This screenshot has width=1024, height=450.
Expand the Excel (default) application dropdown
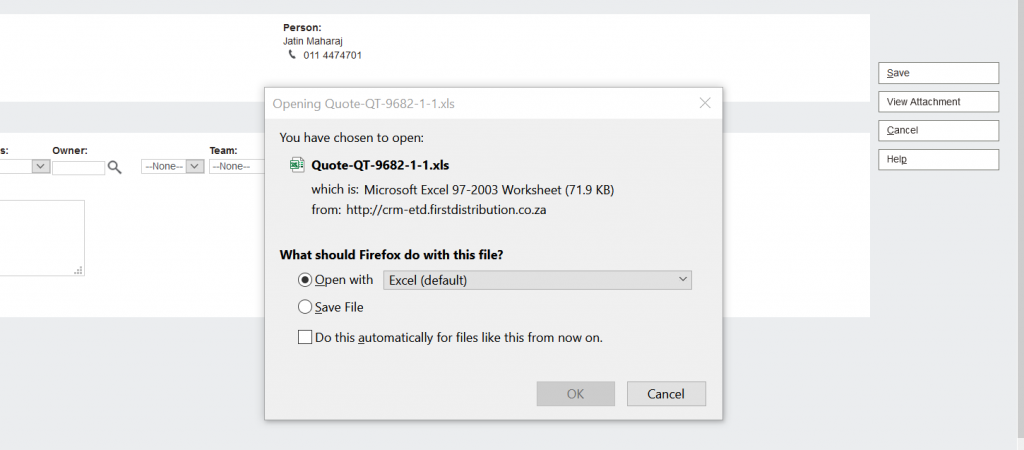(538, 280)
